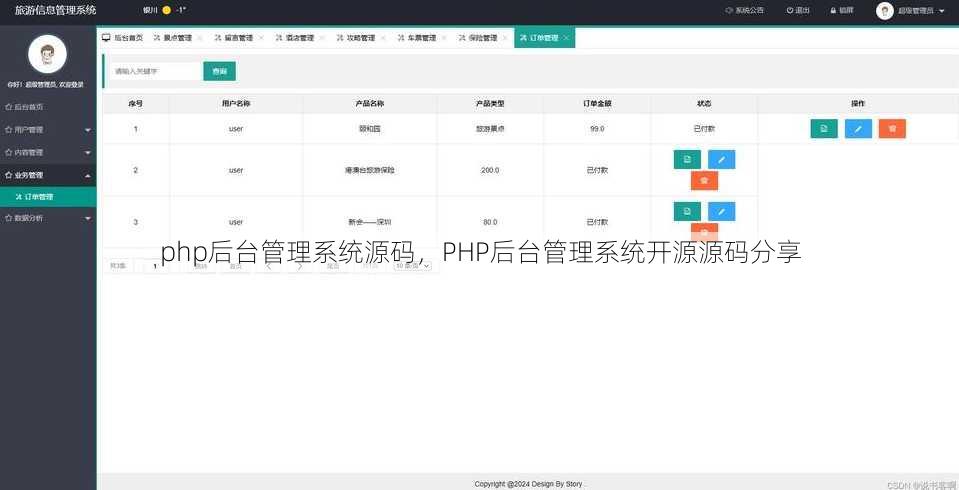959x490 pixels.
Task: Click the 200.0 value cell
Action: (490, 170)
